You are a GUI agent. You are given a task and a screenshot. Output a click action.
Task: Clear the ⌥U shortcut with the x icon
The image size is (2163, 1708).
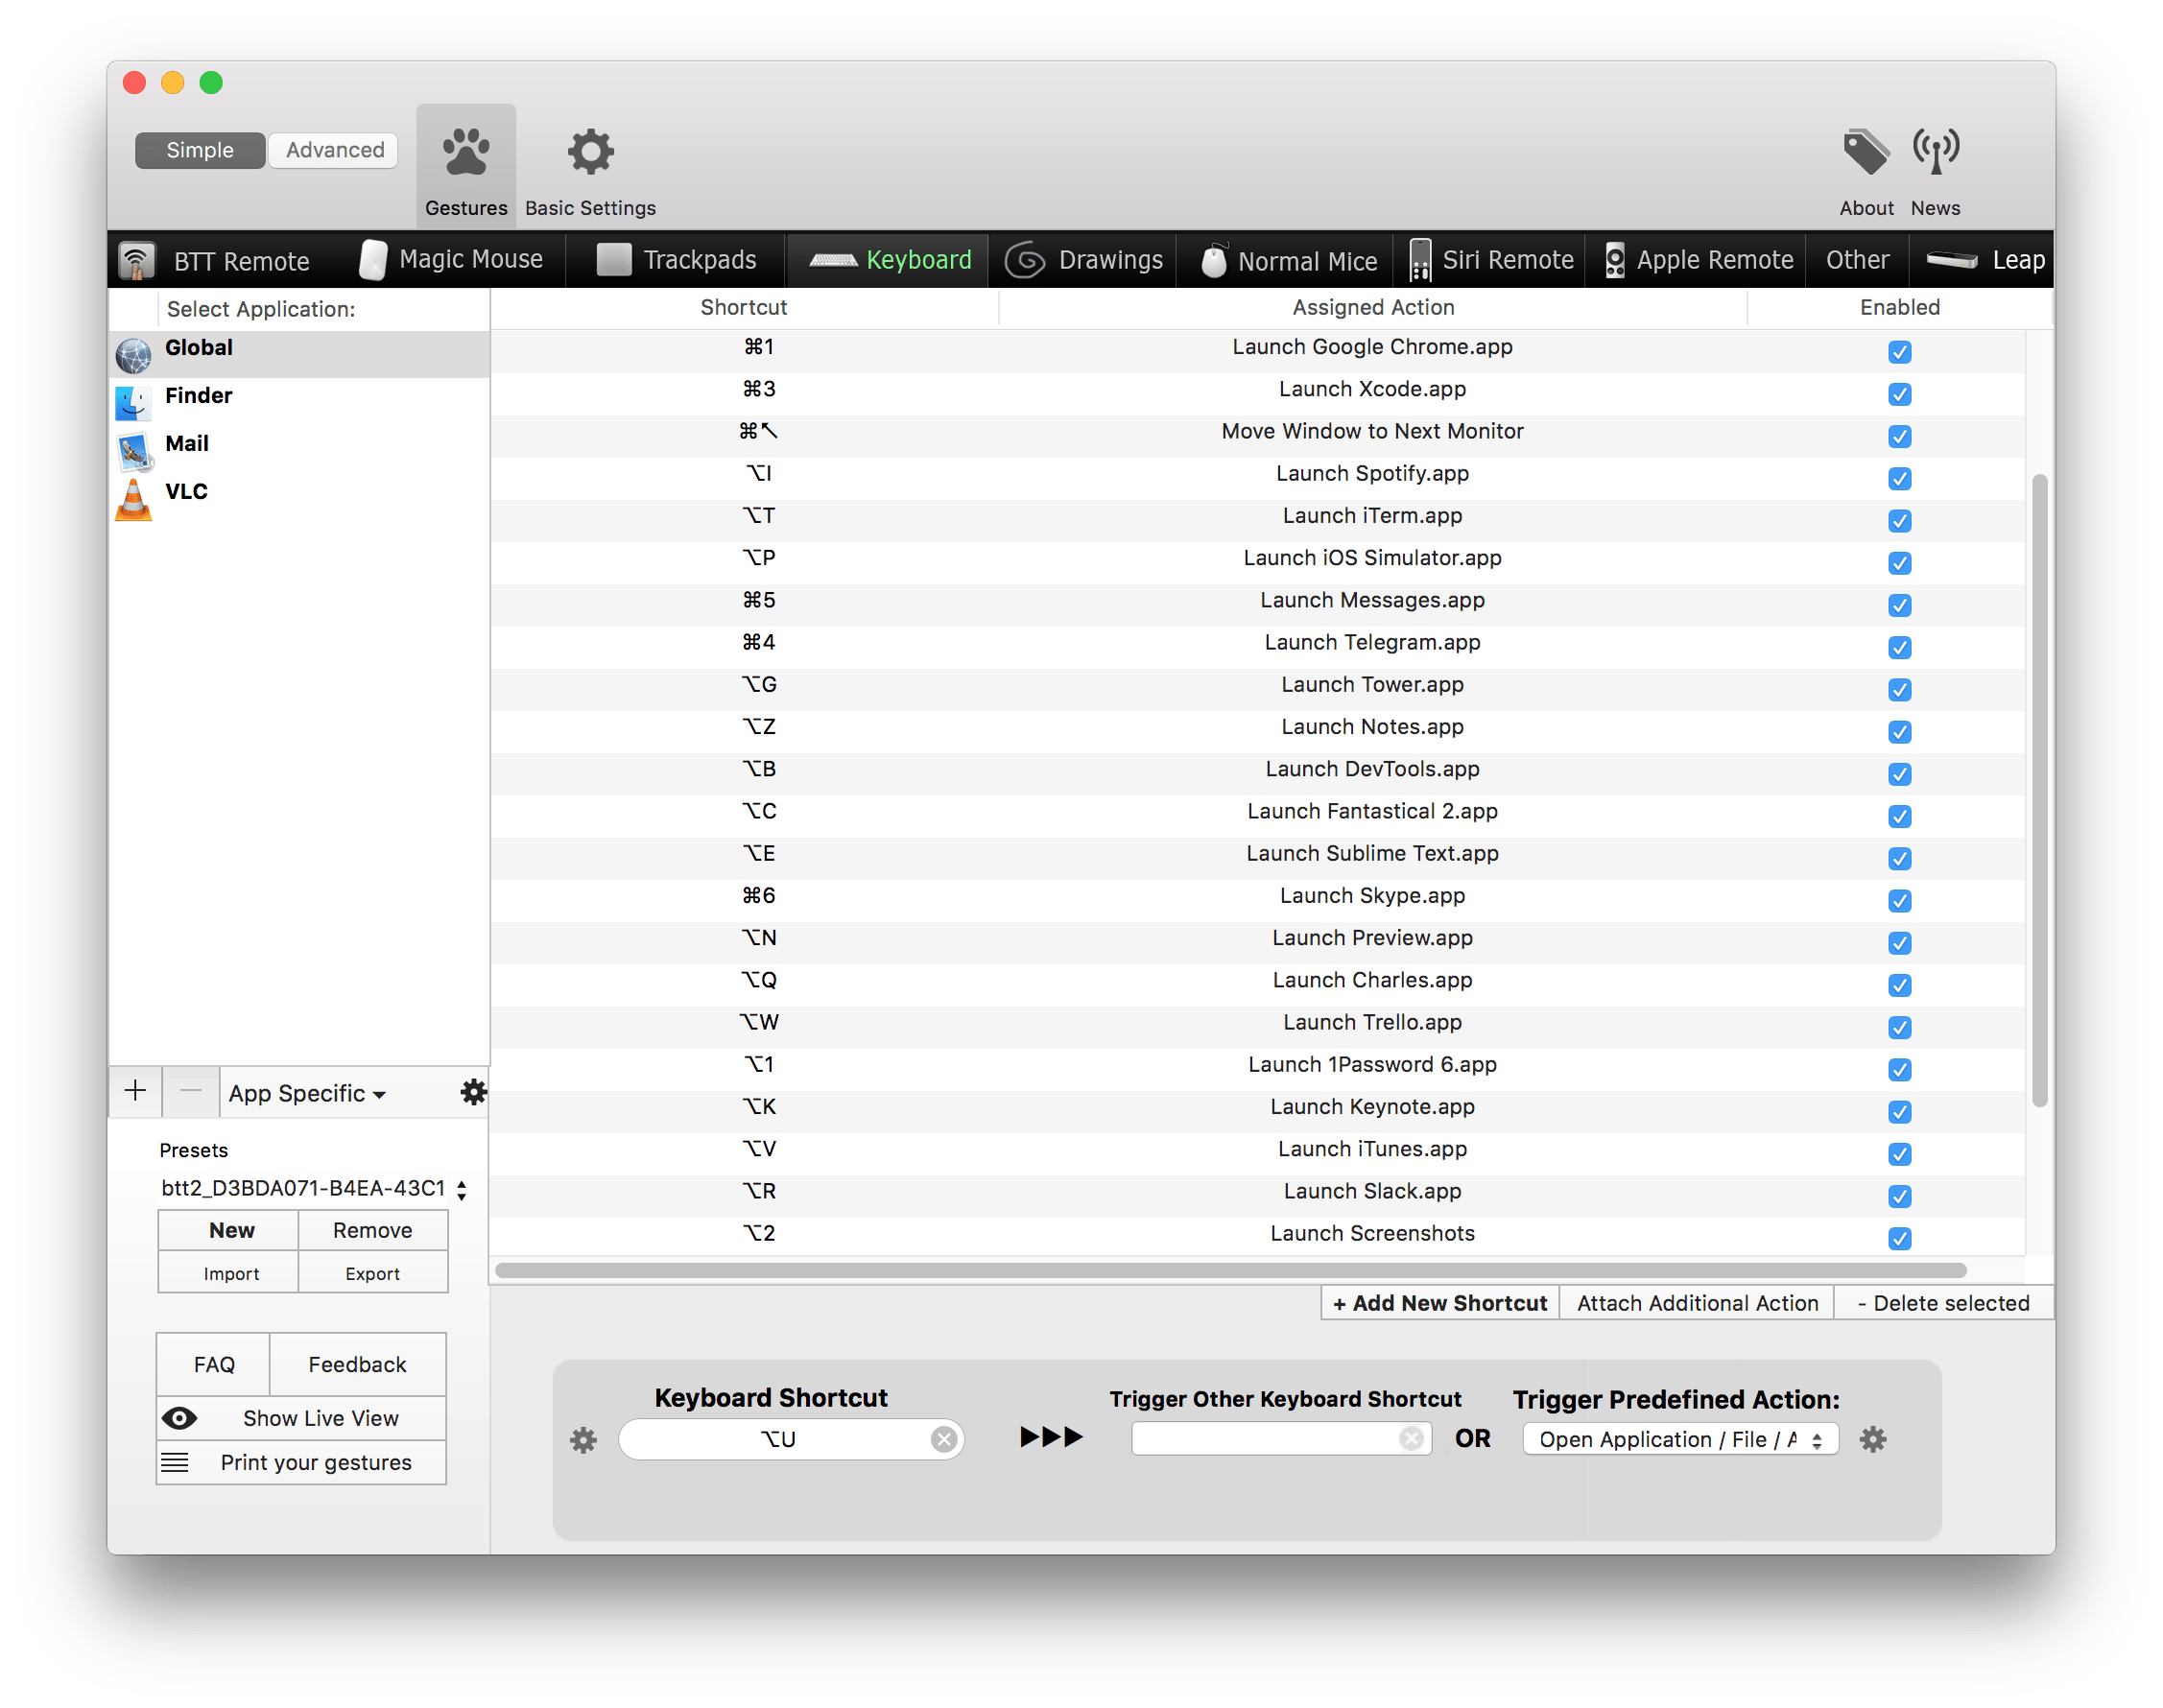943,1439
